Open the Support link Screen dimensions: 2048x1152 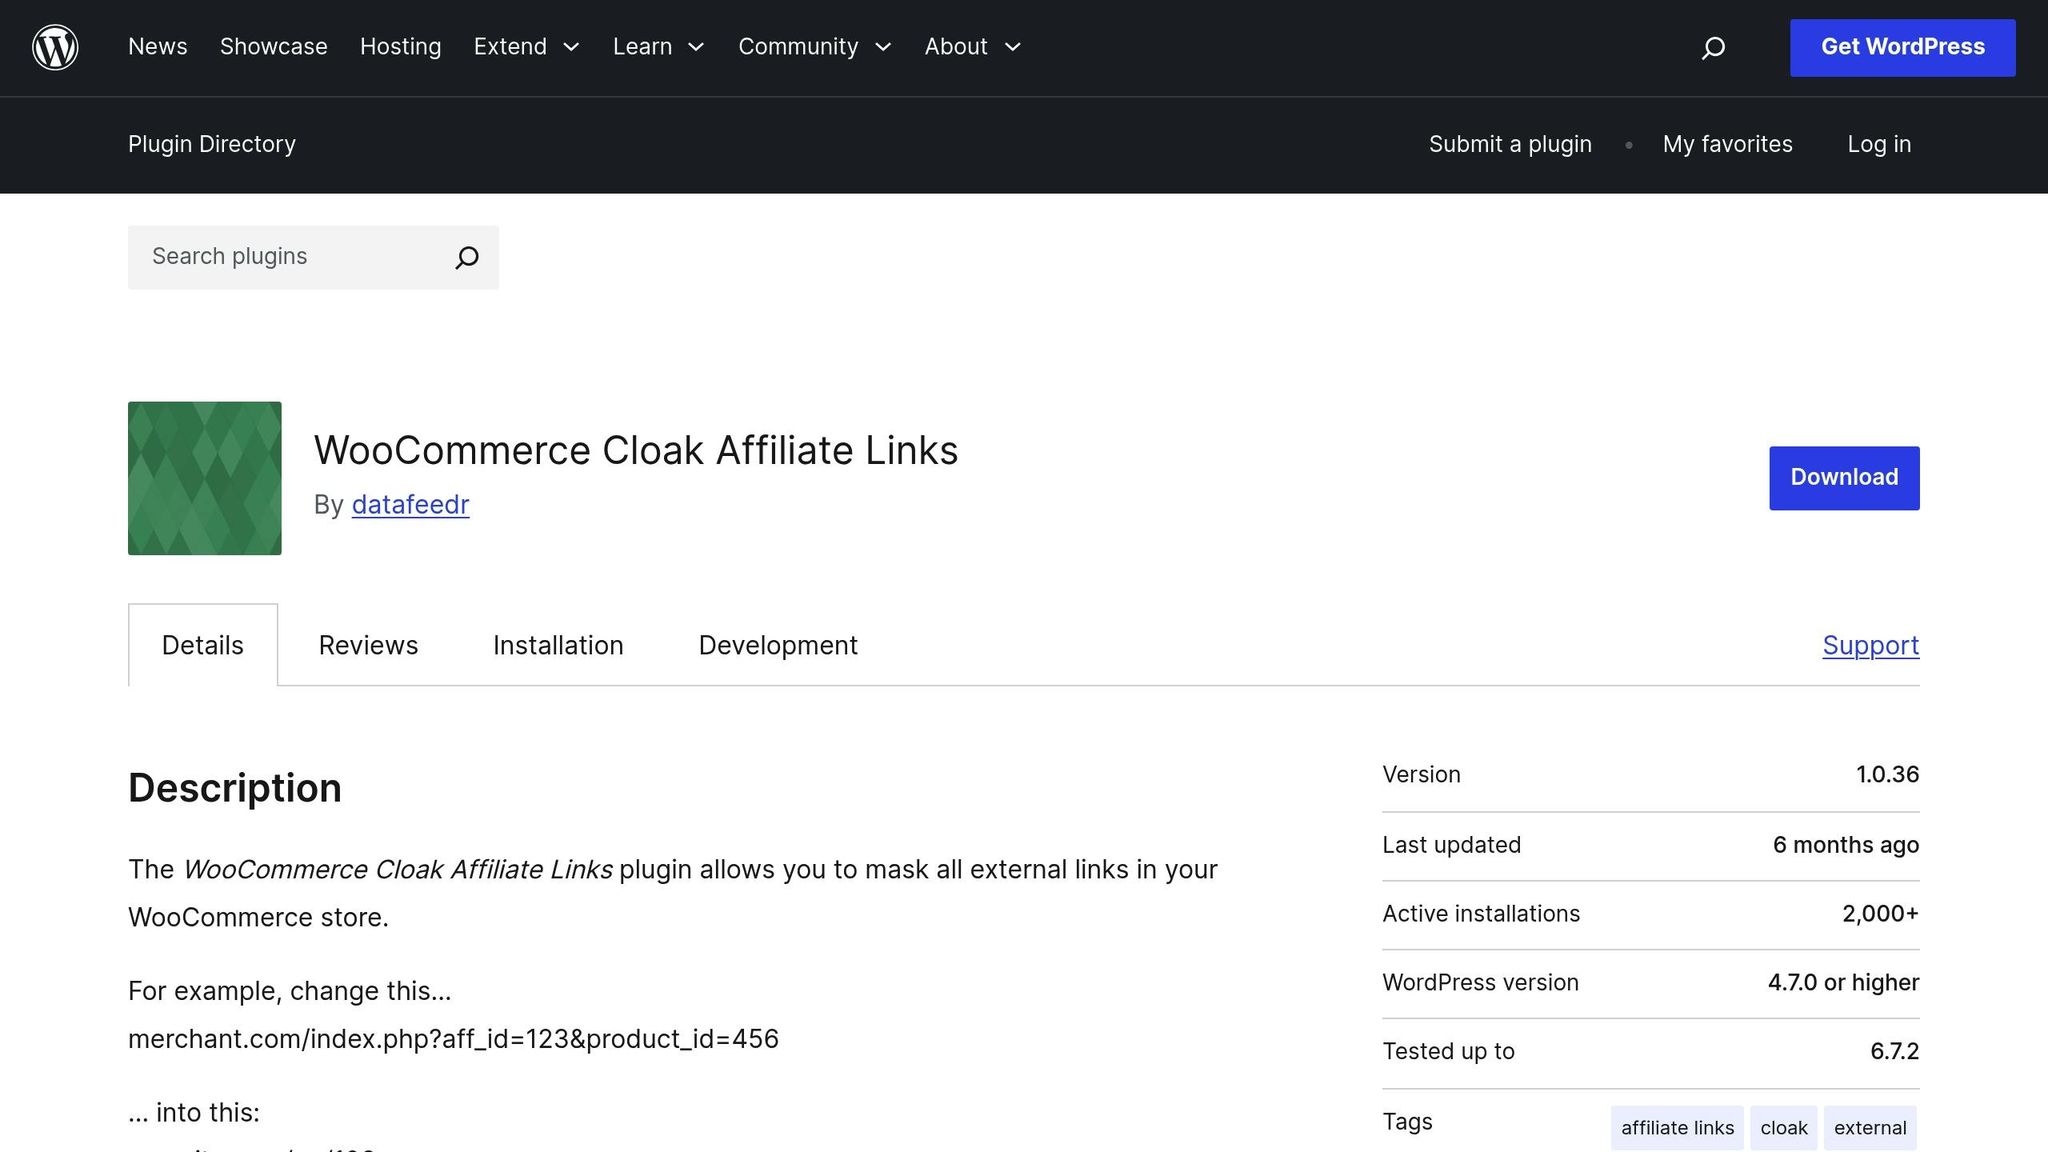coord(1871,645)
